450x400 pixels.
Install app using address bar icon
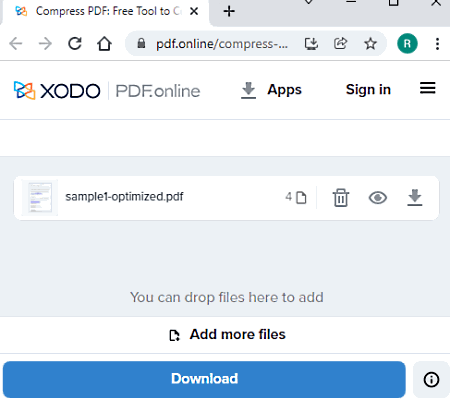coord(311,44)
